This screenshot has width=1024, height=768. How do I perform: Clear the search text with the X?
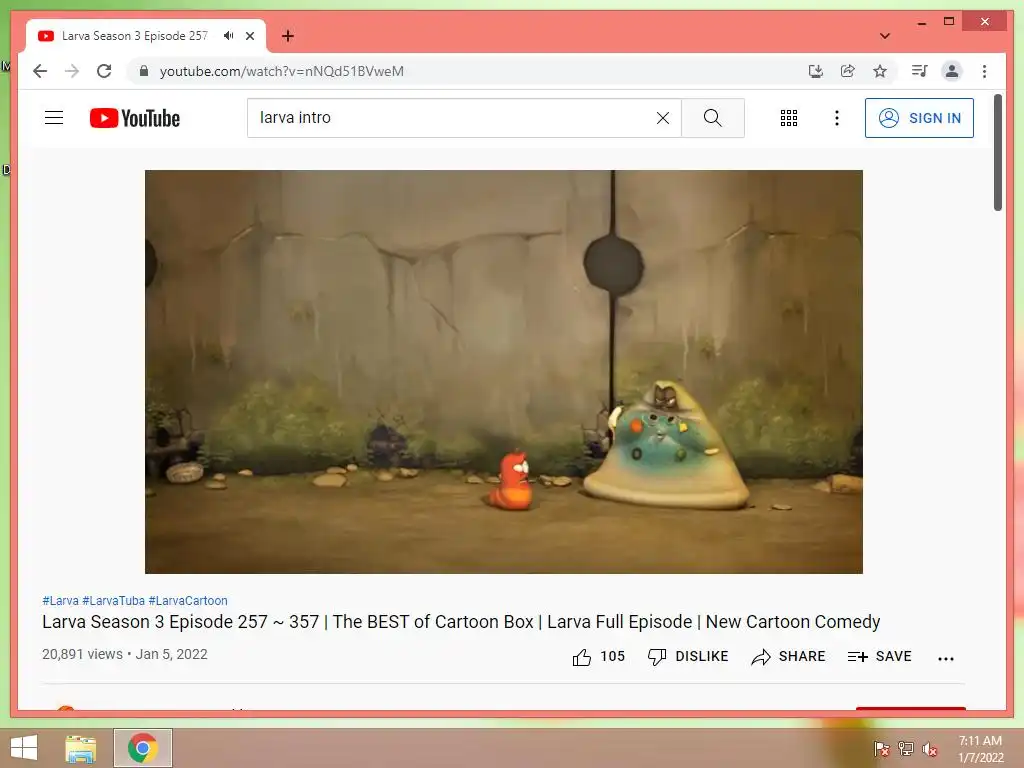point(663,118)
